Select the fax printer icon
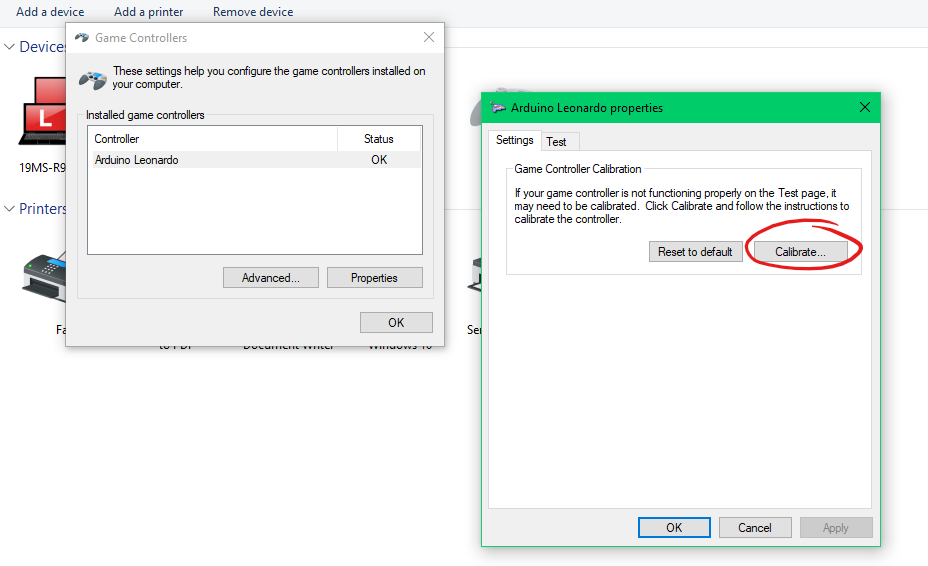Screen dimensions: 928x566 click(44, 278)
